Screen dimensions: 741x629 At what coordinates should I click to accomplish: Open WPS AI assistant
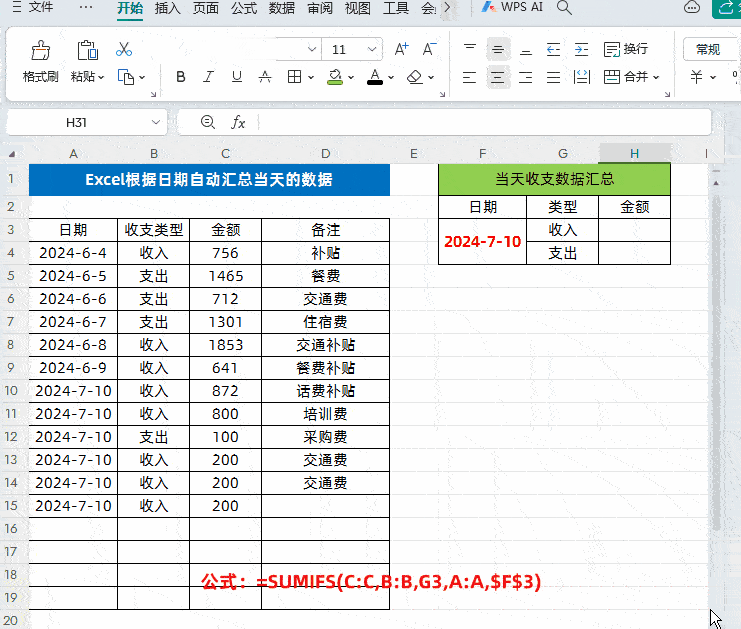(x=512, y=8)
